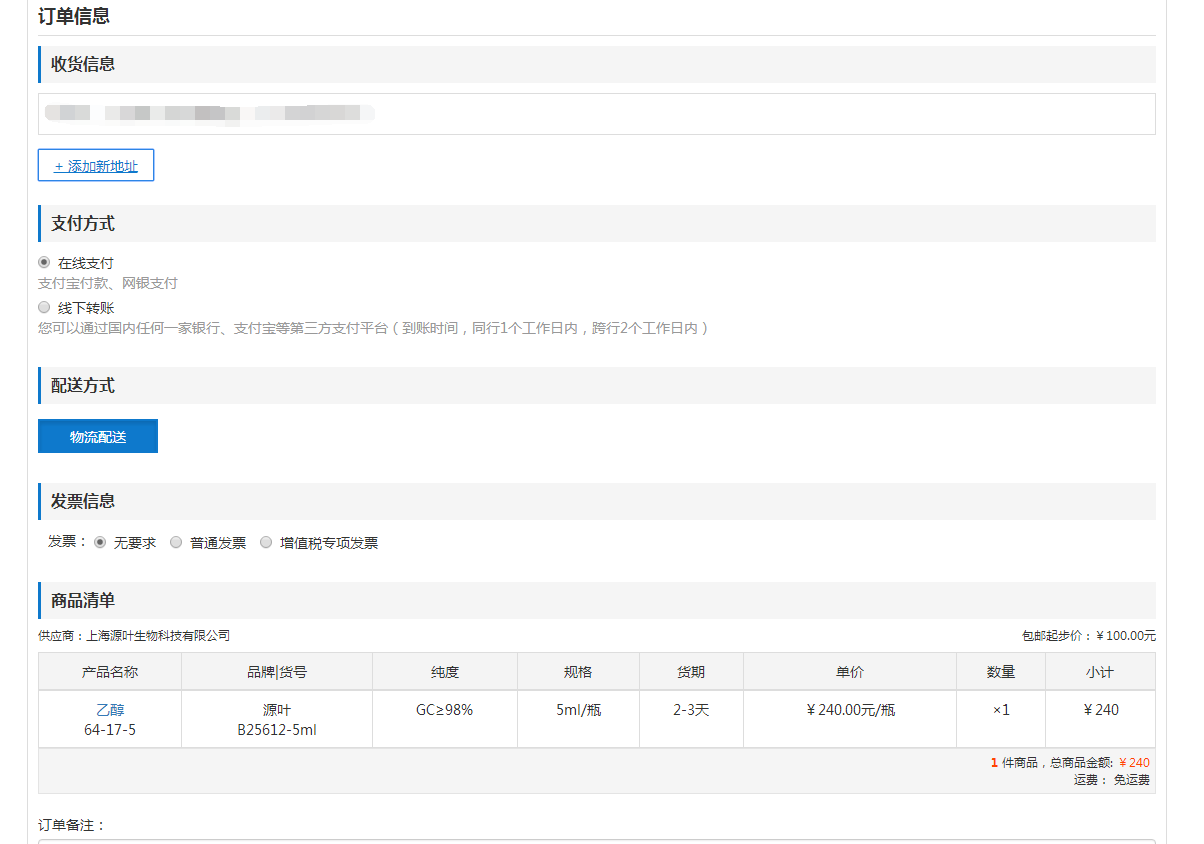Viewport: 1204px width, 844px height.
Task: Select 增值税专用发票 invoice type
Action: tap(266, 543)
